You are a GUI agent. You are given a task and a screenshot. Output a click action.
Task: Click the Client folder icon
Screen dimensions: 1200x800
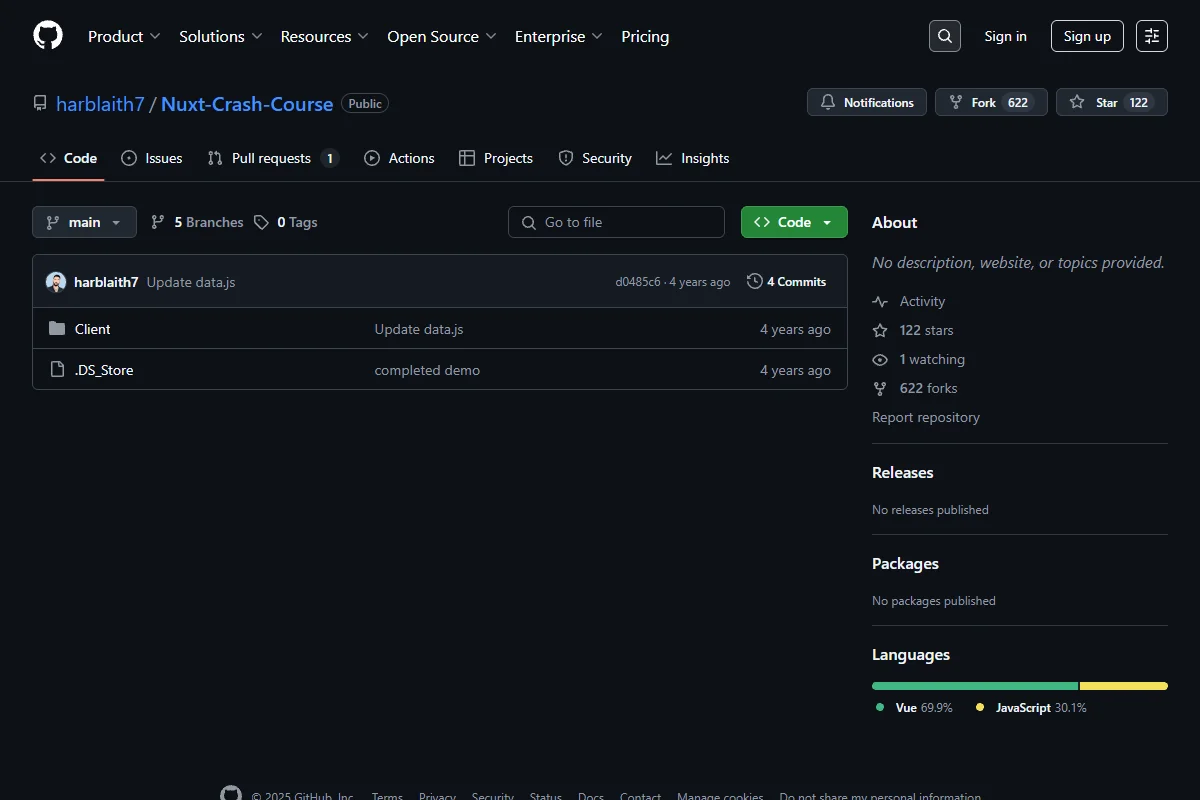coord(57,329)
